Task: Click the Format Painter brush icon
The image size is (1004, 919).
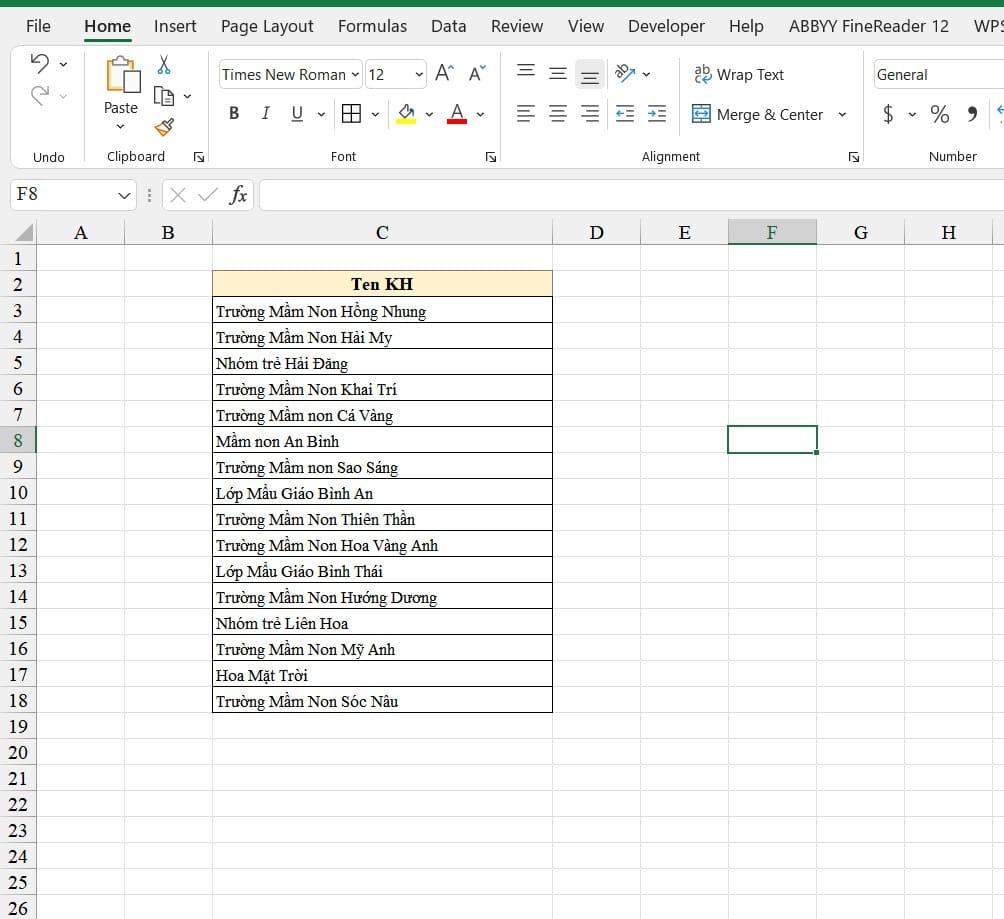Action: (x=164, y=127)
